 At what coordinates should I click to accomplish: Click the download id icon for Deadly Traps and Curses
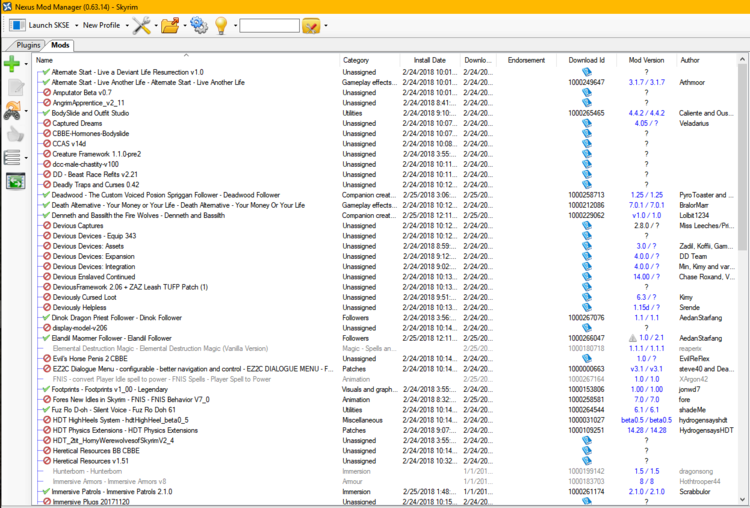[586, 185]
